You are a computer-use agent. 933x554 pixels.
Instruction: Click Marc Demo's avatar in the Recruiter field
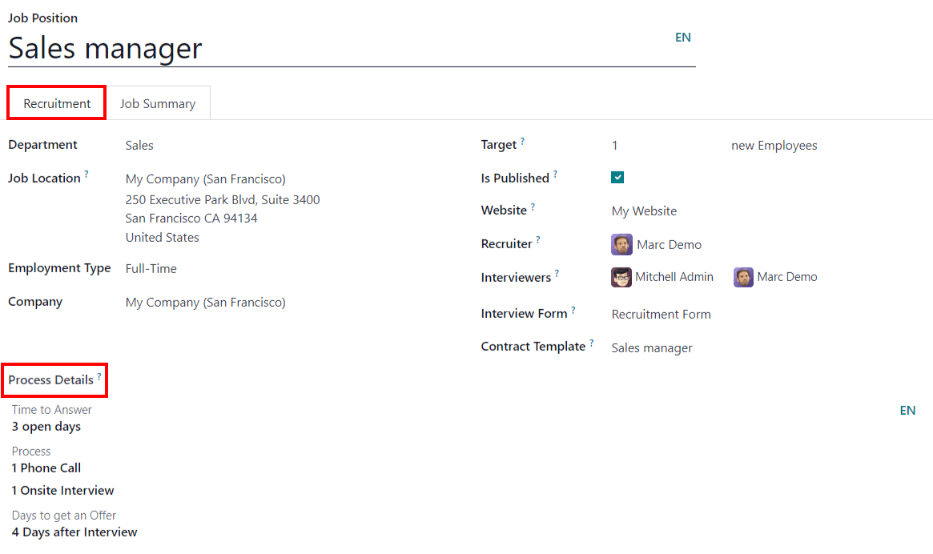(x=621, y=245)
